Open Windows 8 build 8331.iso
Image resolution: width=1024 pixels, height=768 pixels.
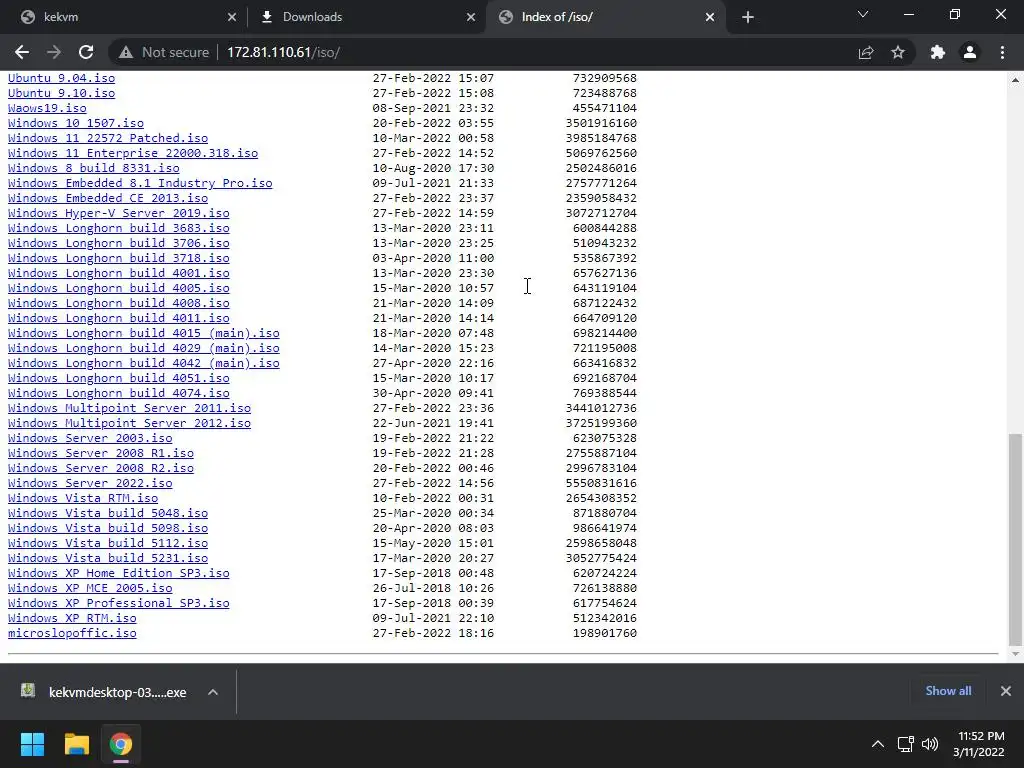(x=93, y=168)
